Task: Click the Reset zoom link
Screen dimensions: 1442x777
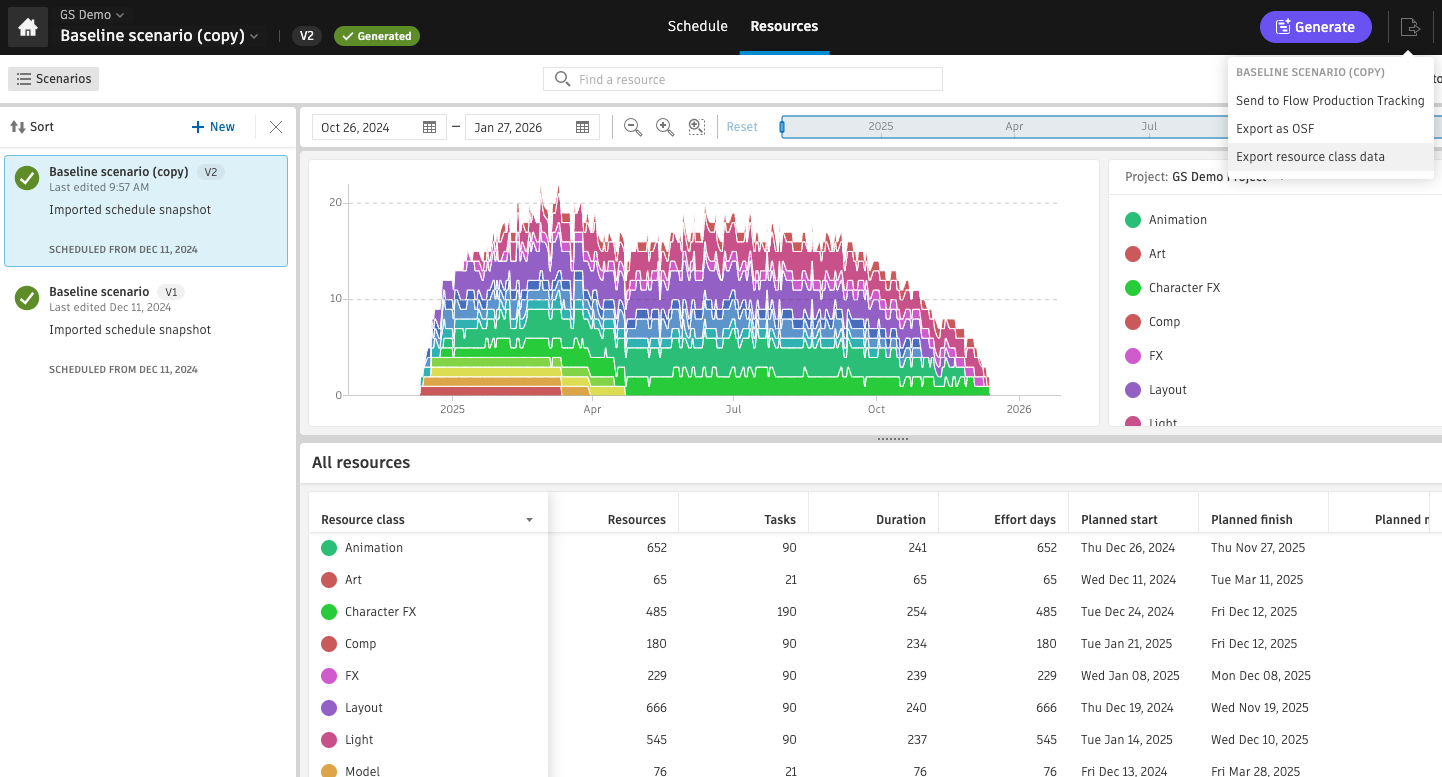Action: tap(742, 127)
